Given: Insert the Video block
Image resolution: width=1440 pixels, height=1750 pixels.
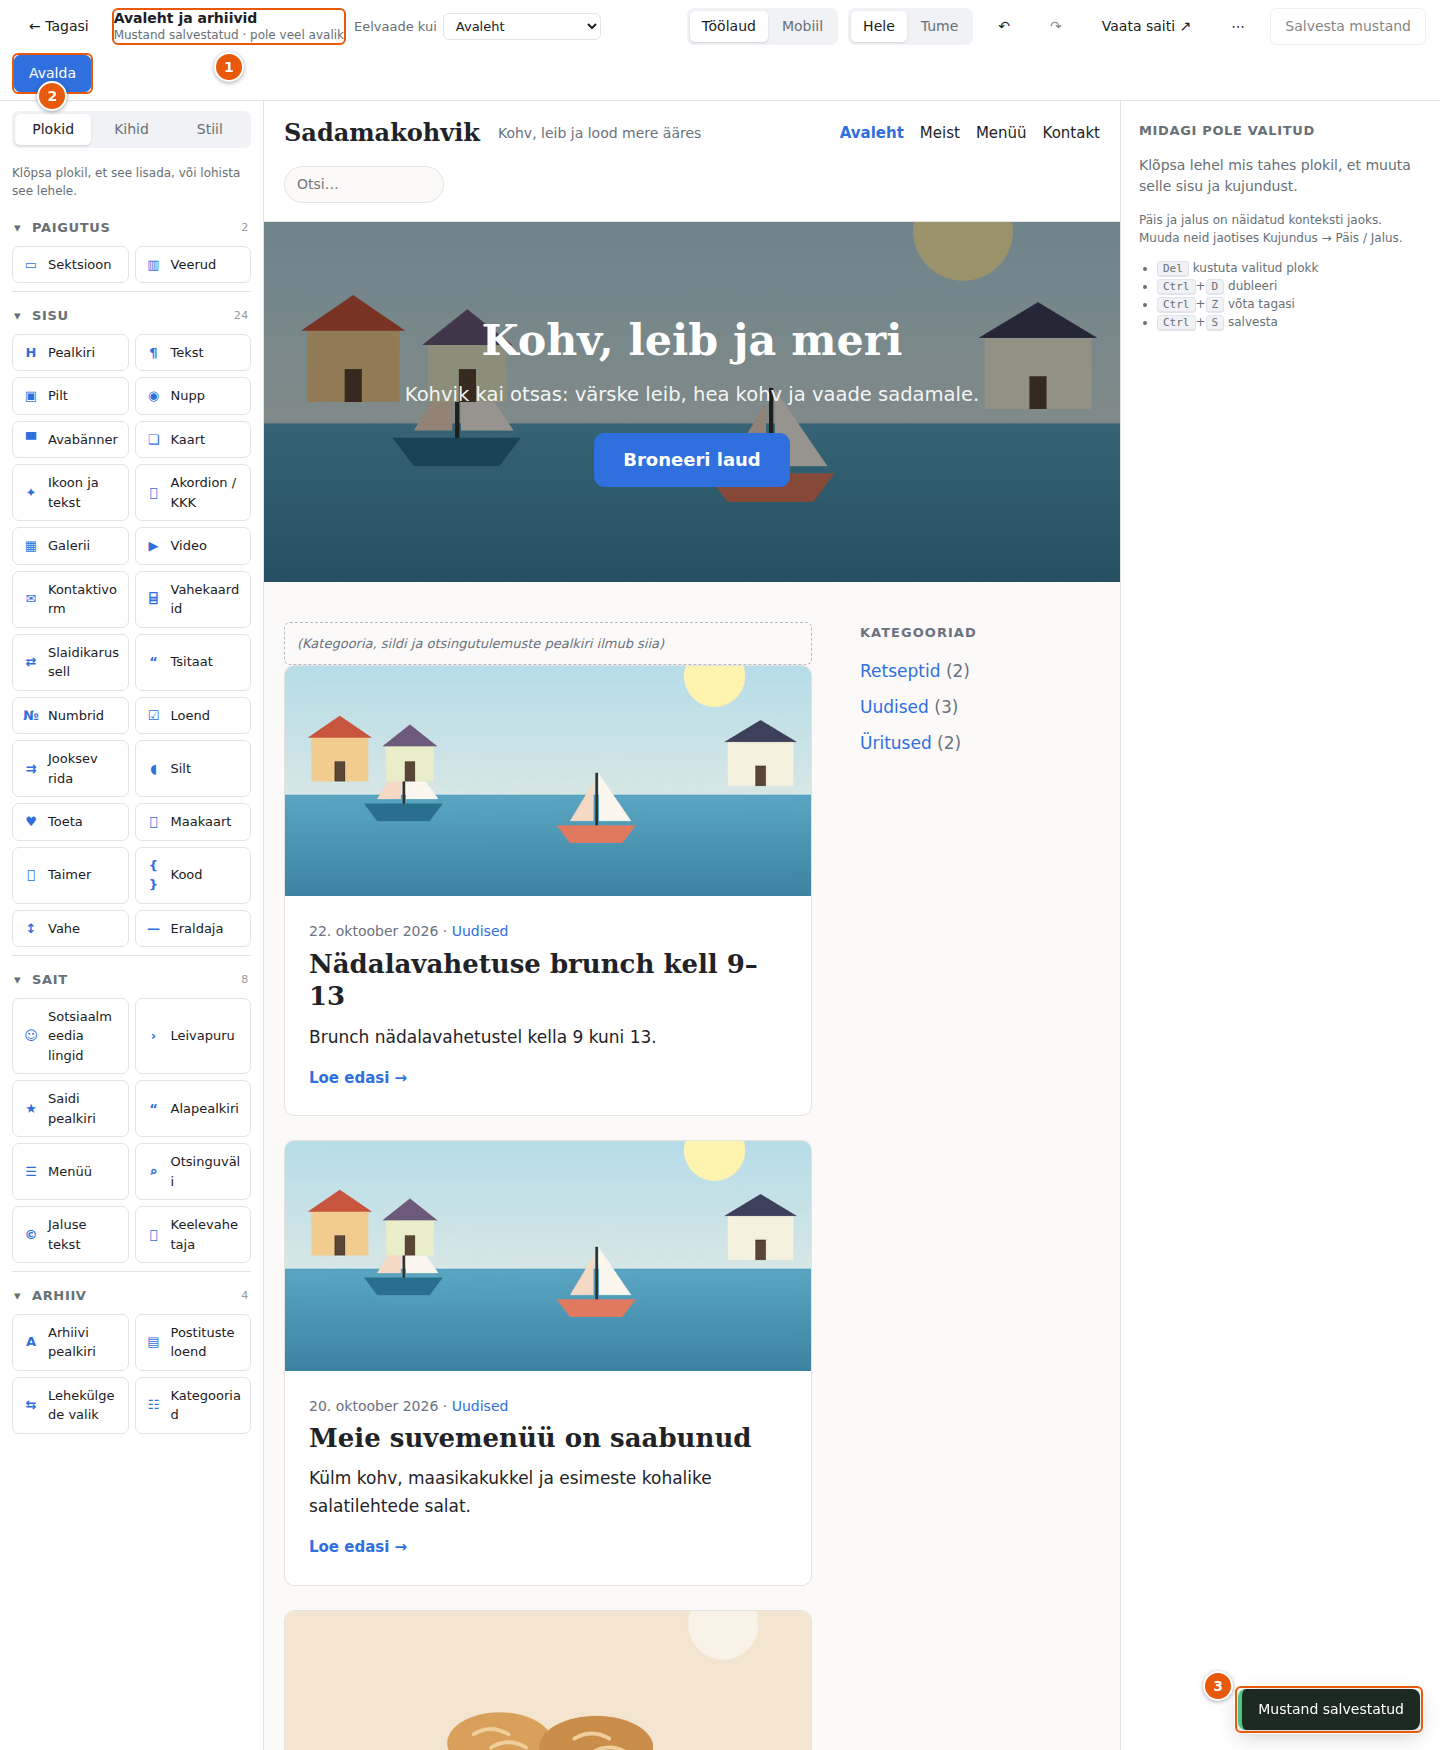Looking at the screenshot, I should click(x=193, y=546).
